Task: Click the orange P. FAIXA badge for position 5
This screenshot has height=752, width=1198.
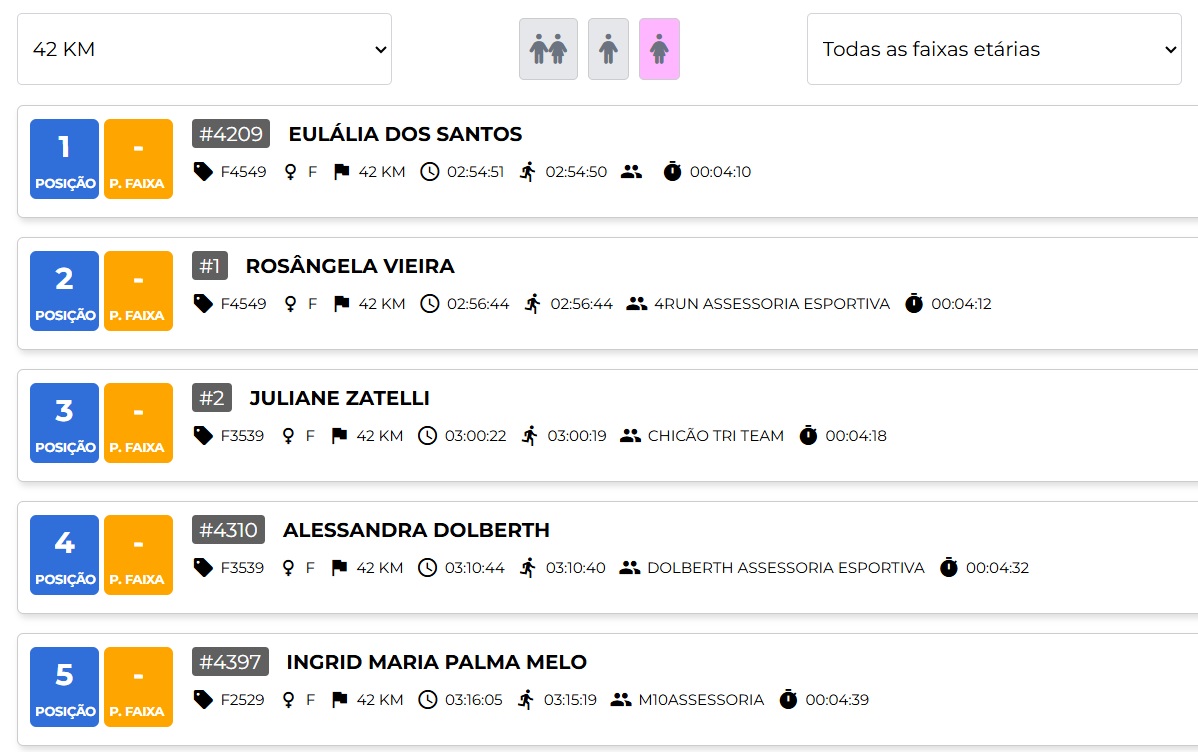Action: [138, 687]
